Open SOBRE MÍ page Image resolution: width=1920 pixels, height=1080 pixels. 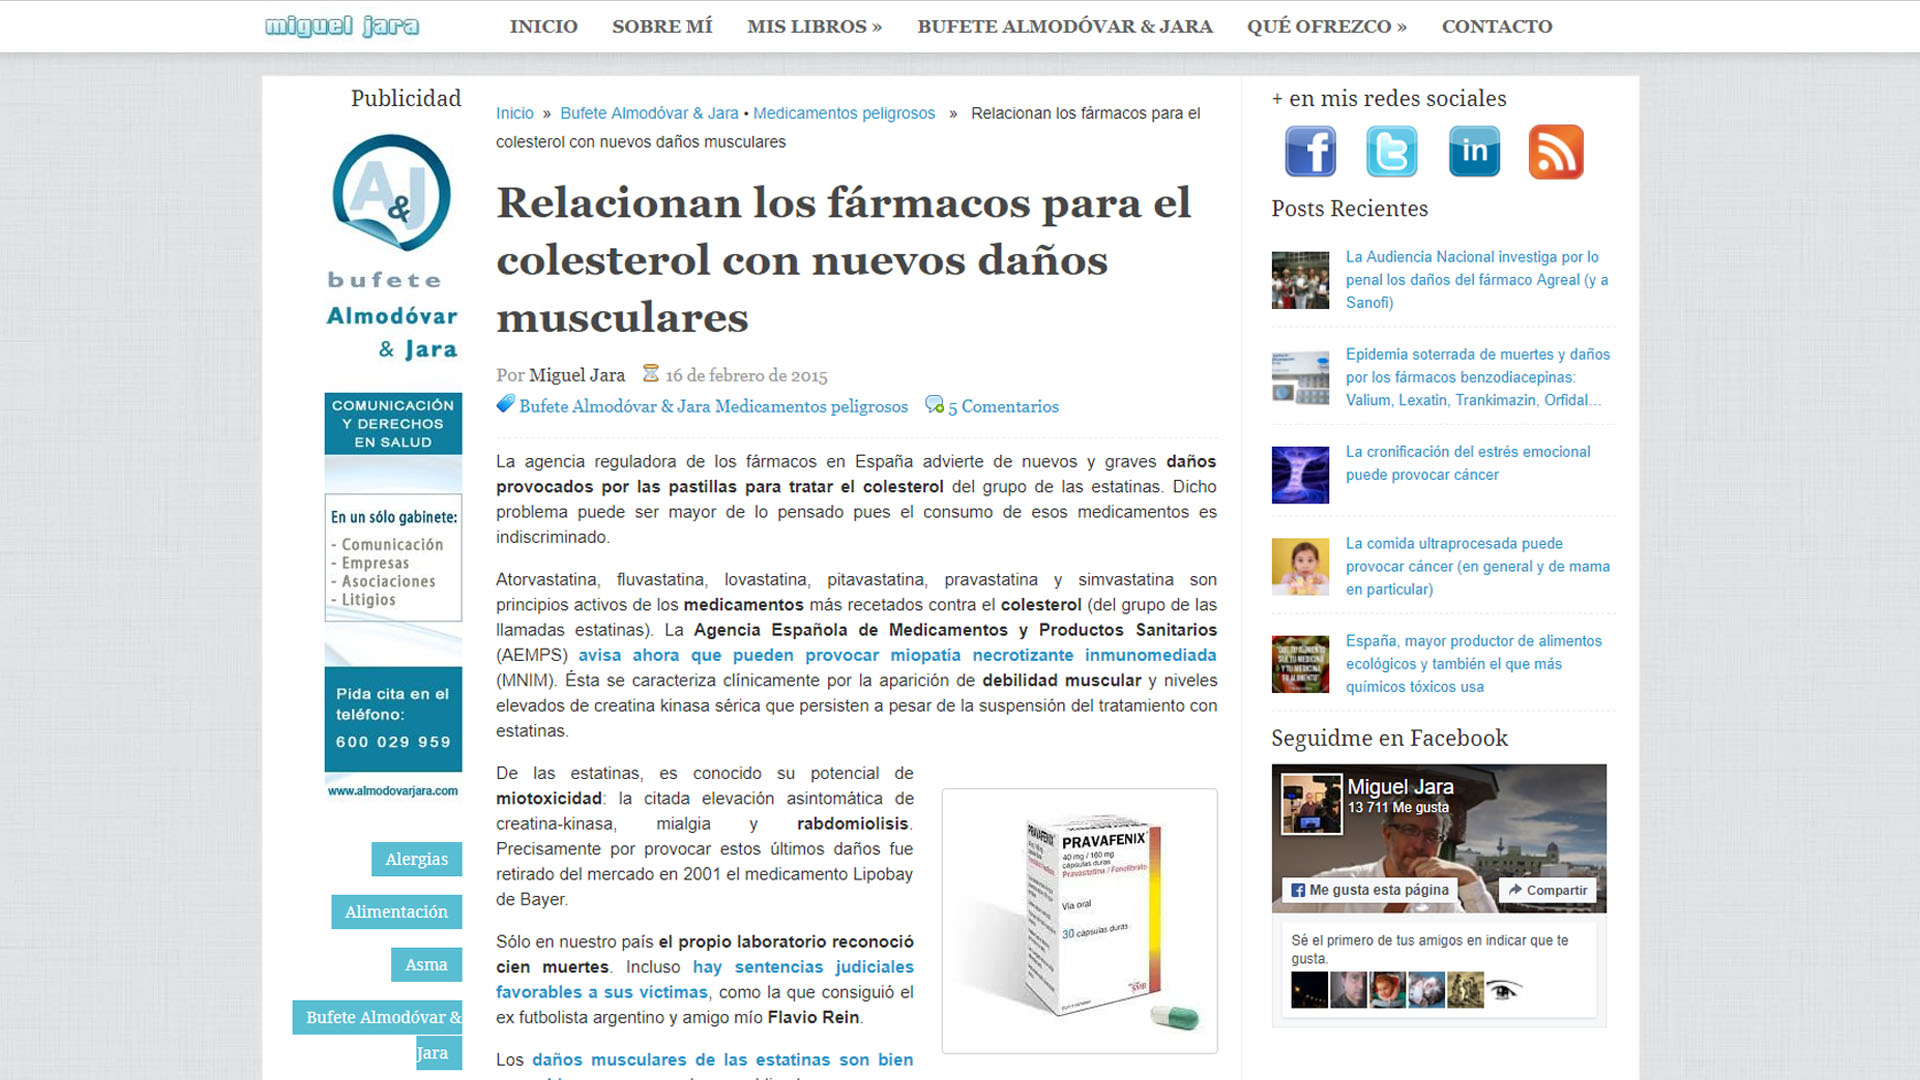(x=662, y=26)
